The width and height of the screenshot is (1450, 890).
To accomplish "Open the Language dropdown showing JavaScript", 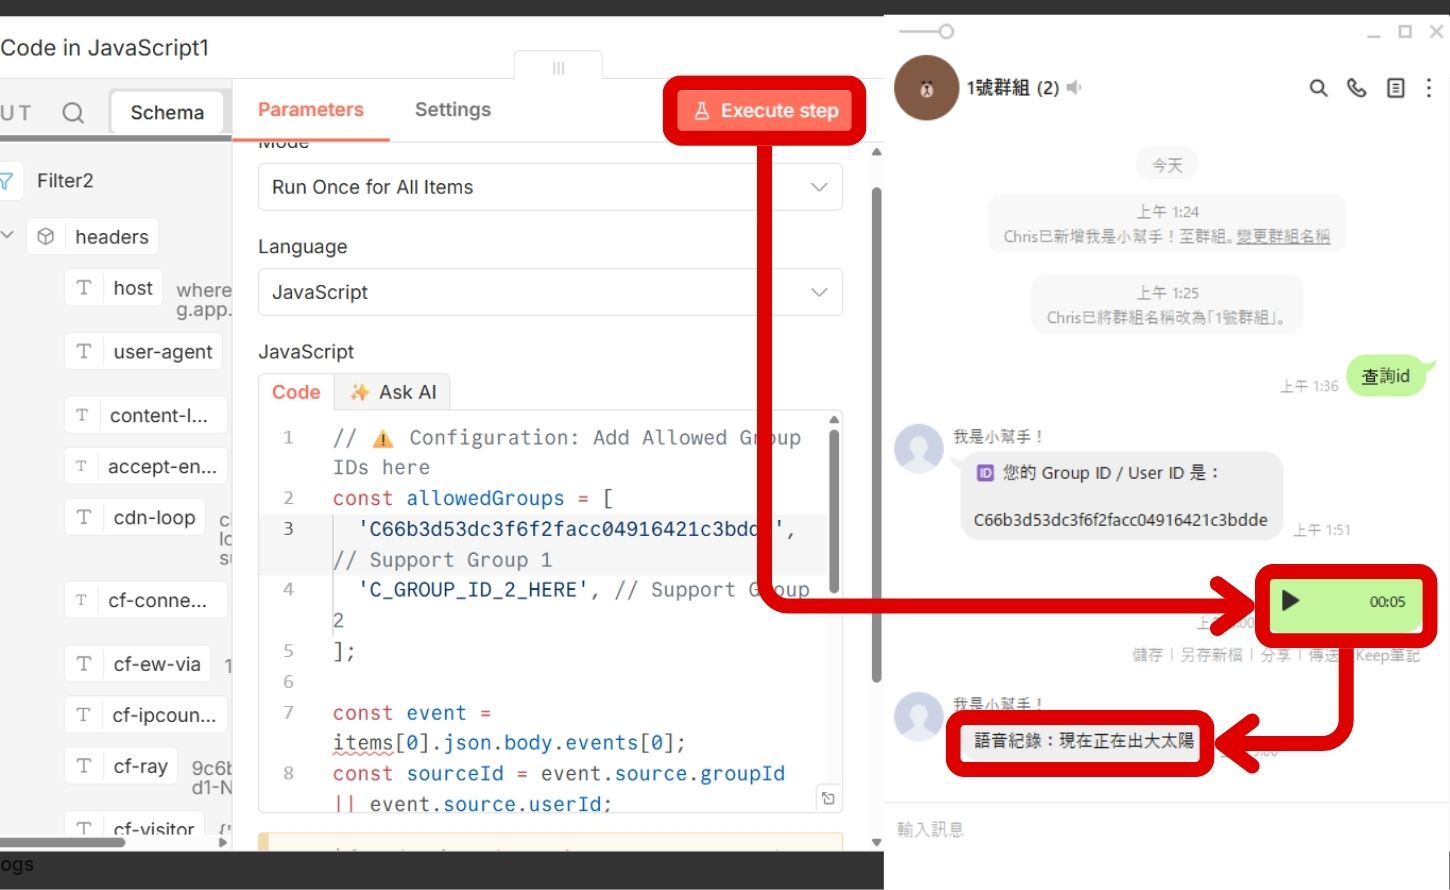I will tap(549, 292).
